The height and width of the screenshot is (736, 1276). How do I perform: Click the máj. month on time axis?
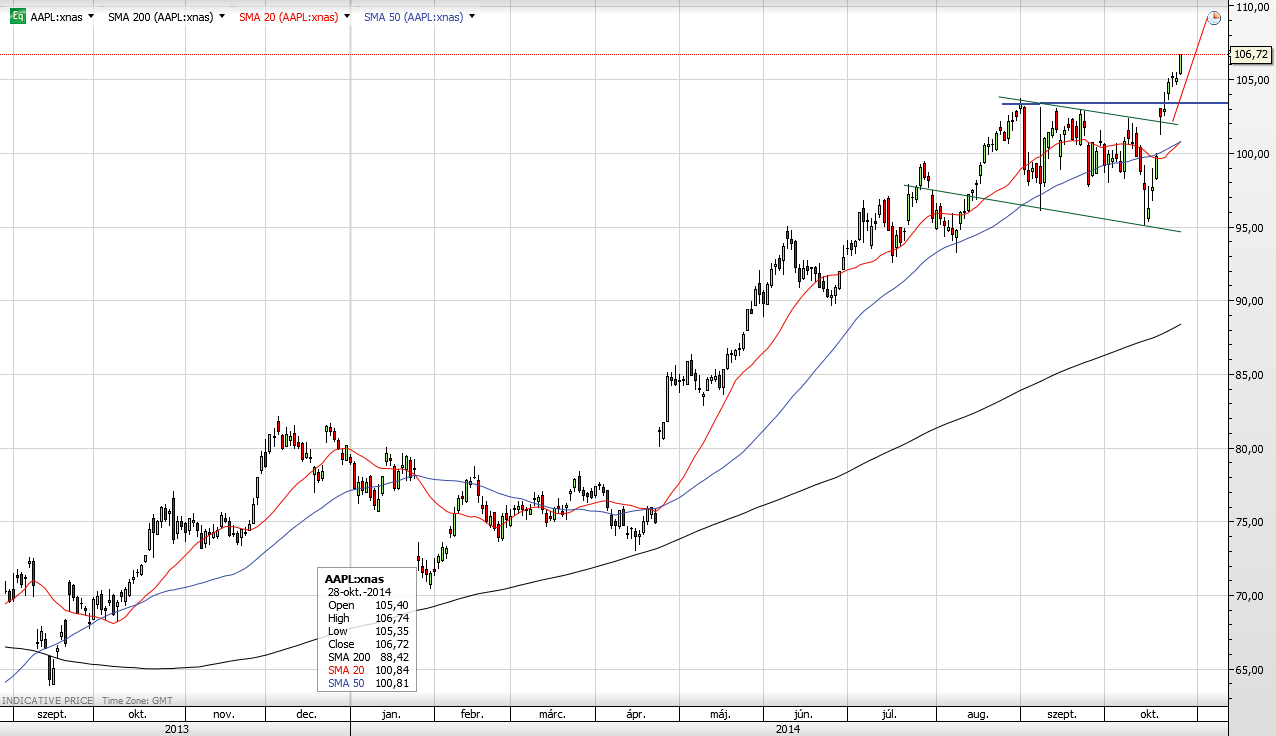720,715
